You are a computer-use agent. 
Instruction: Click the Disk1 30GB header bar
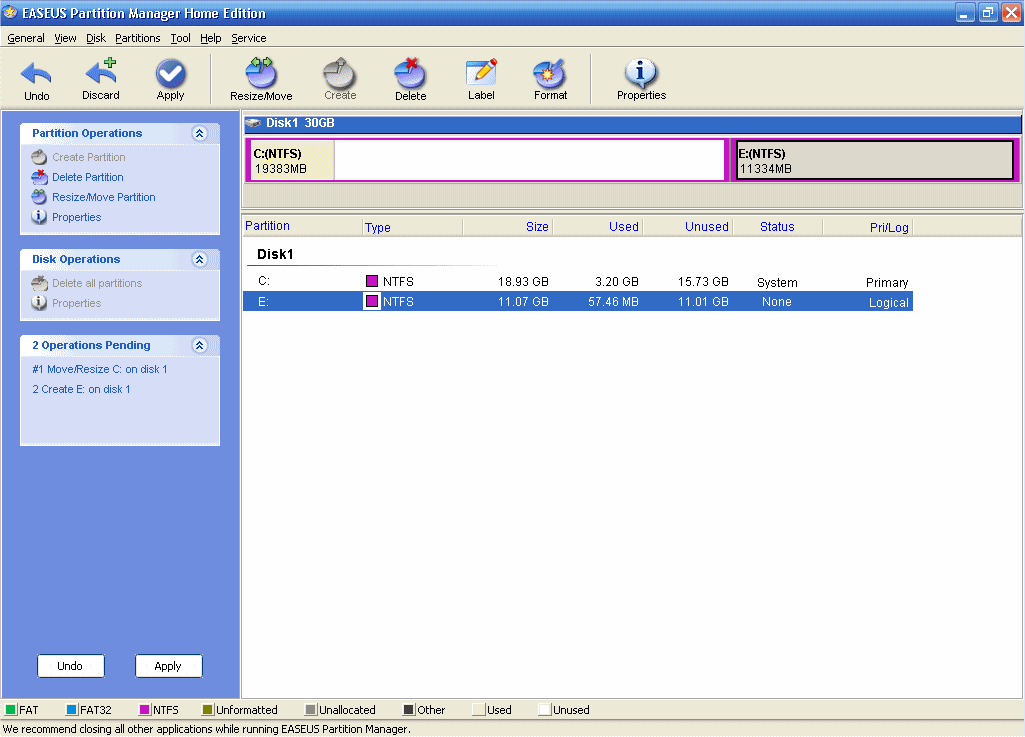pyautogui.click(x=633, y=123)
